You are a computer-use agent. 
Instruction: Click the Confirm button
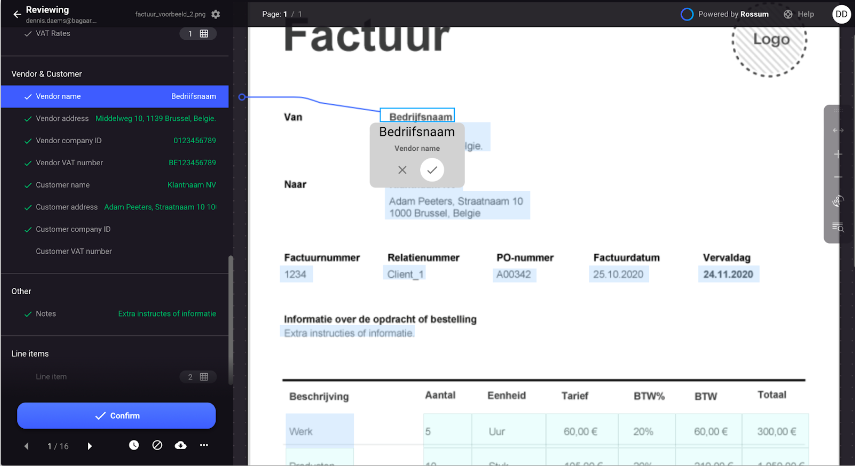point(116,415)
